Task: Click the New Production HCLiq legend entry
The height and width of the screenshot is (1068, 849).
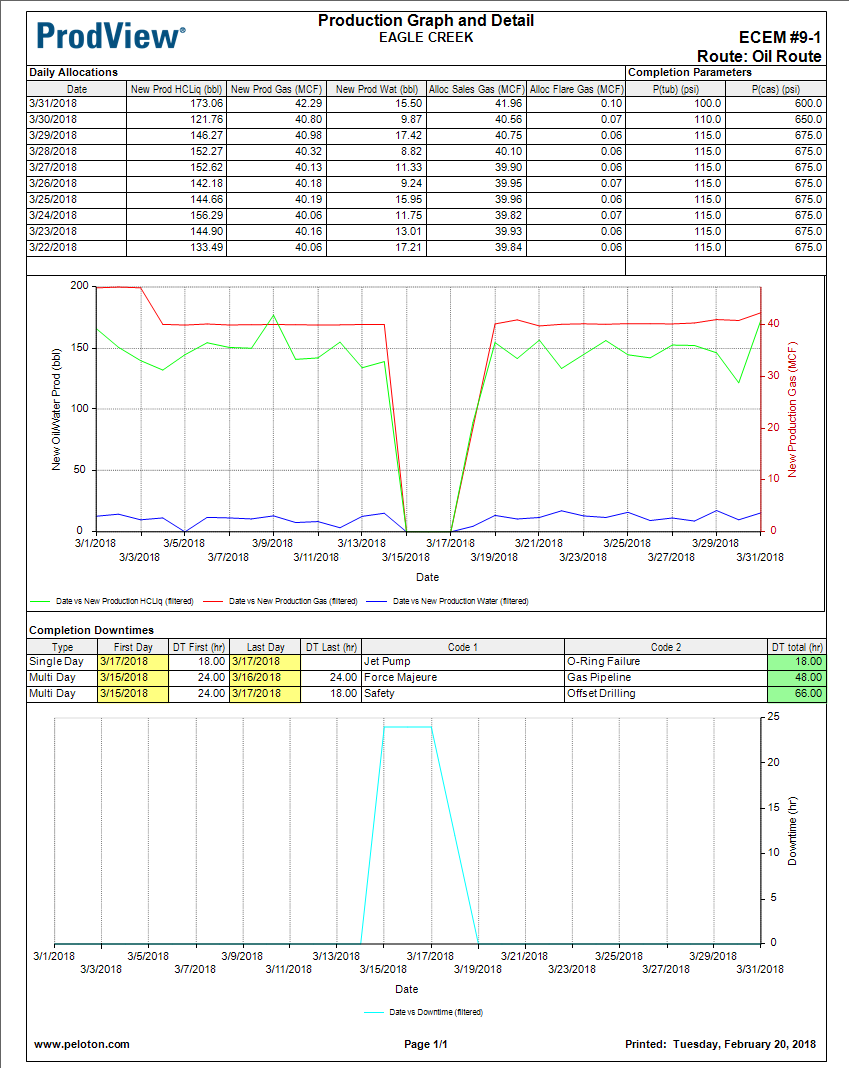Action: (112, 601)
